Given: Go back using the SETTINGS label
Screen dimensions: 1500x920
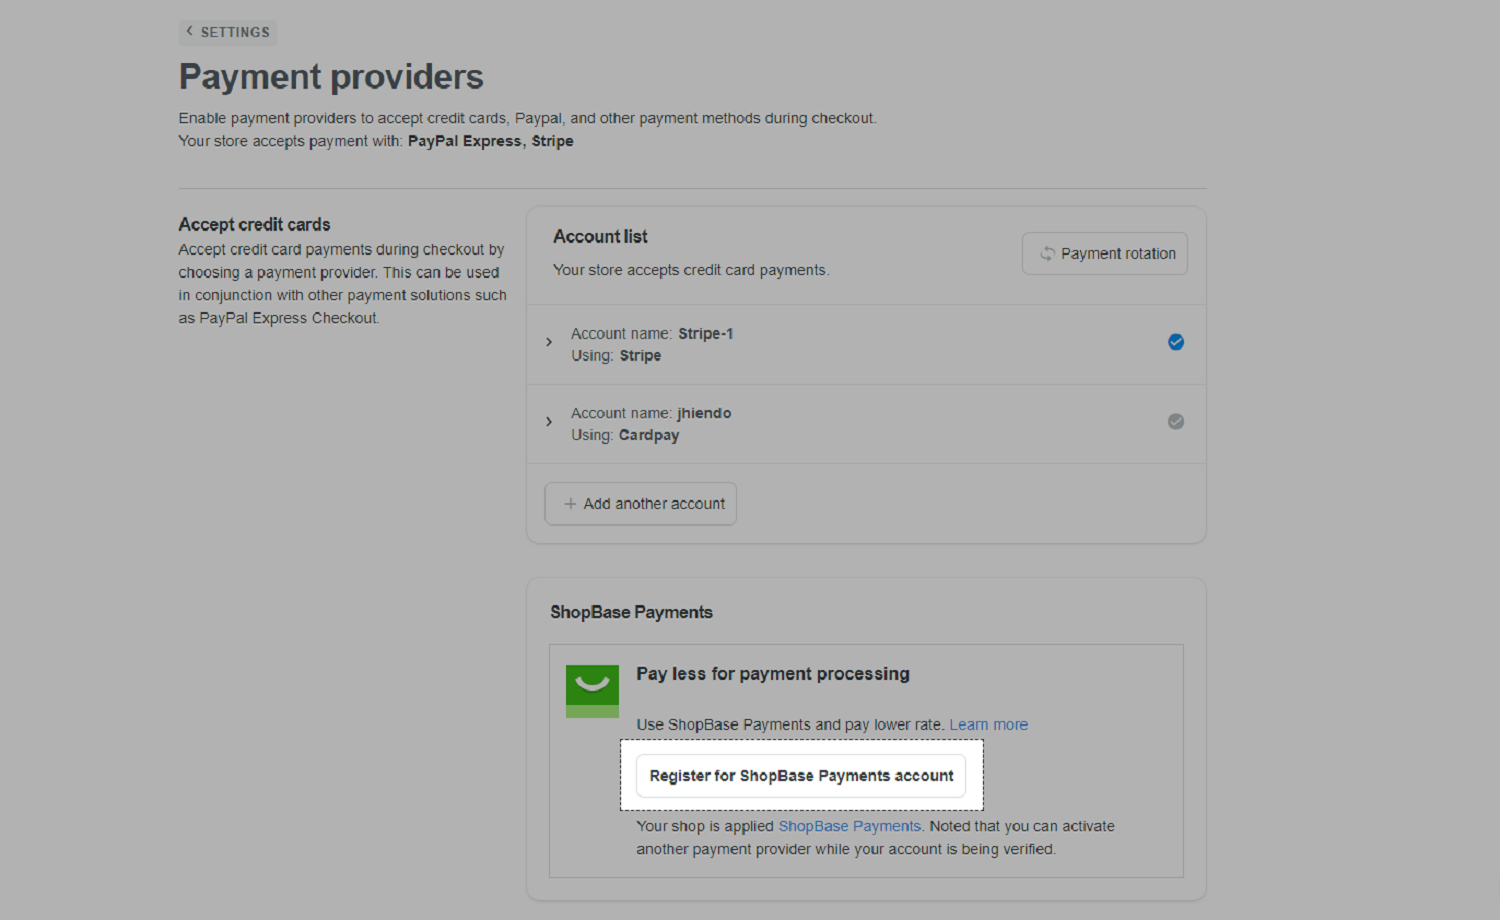Looking at the screenshot, I should point(235,32).
